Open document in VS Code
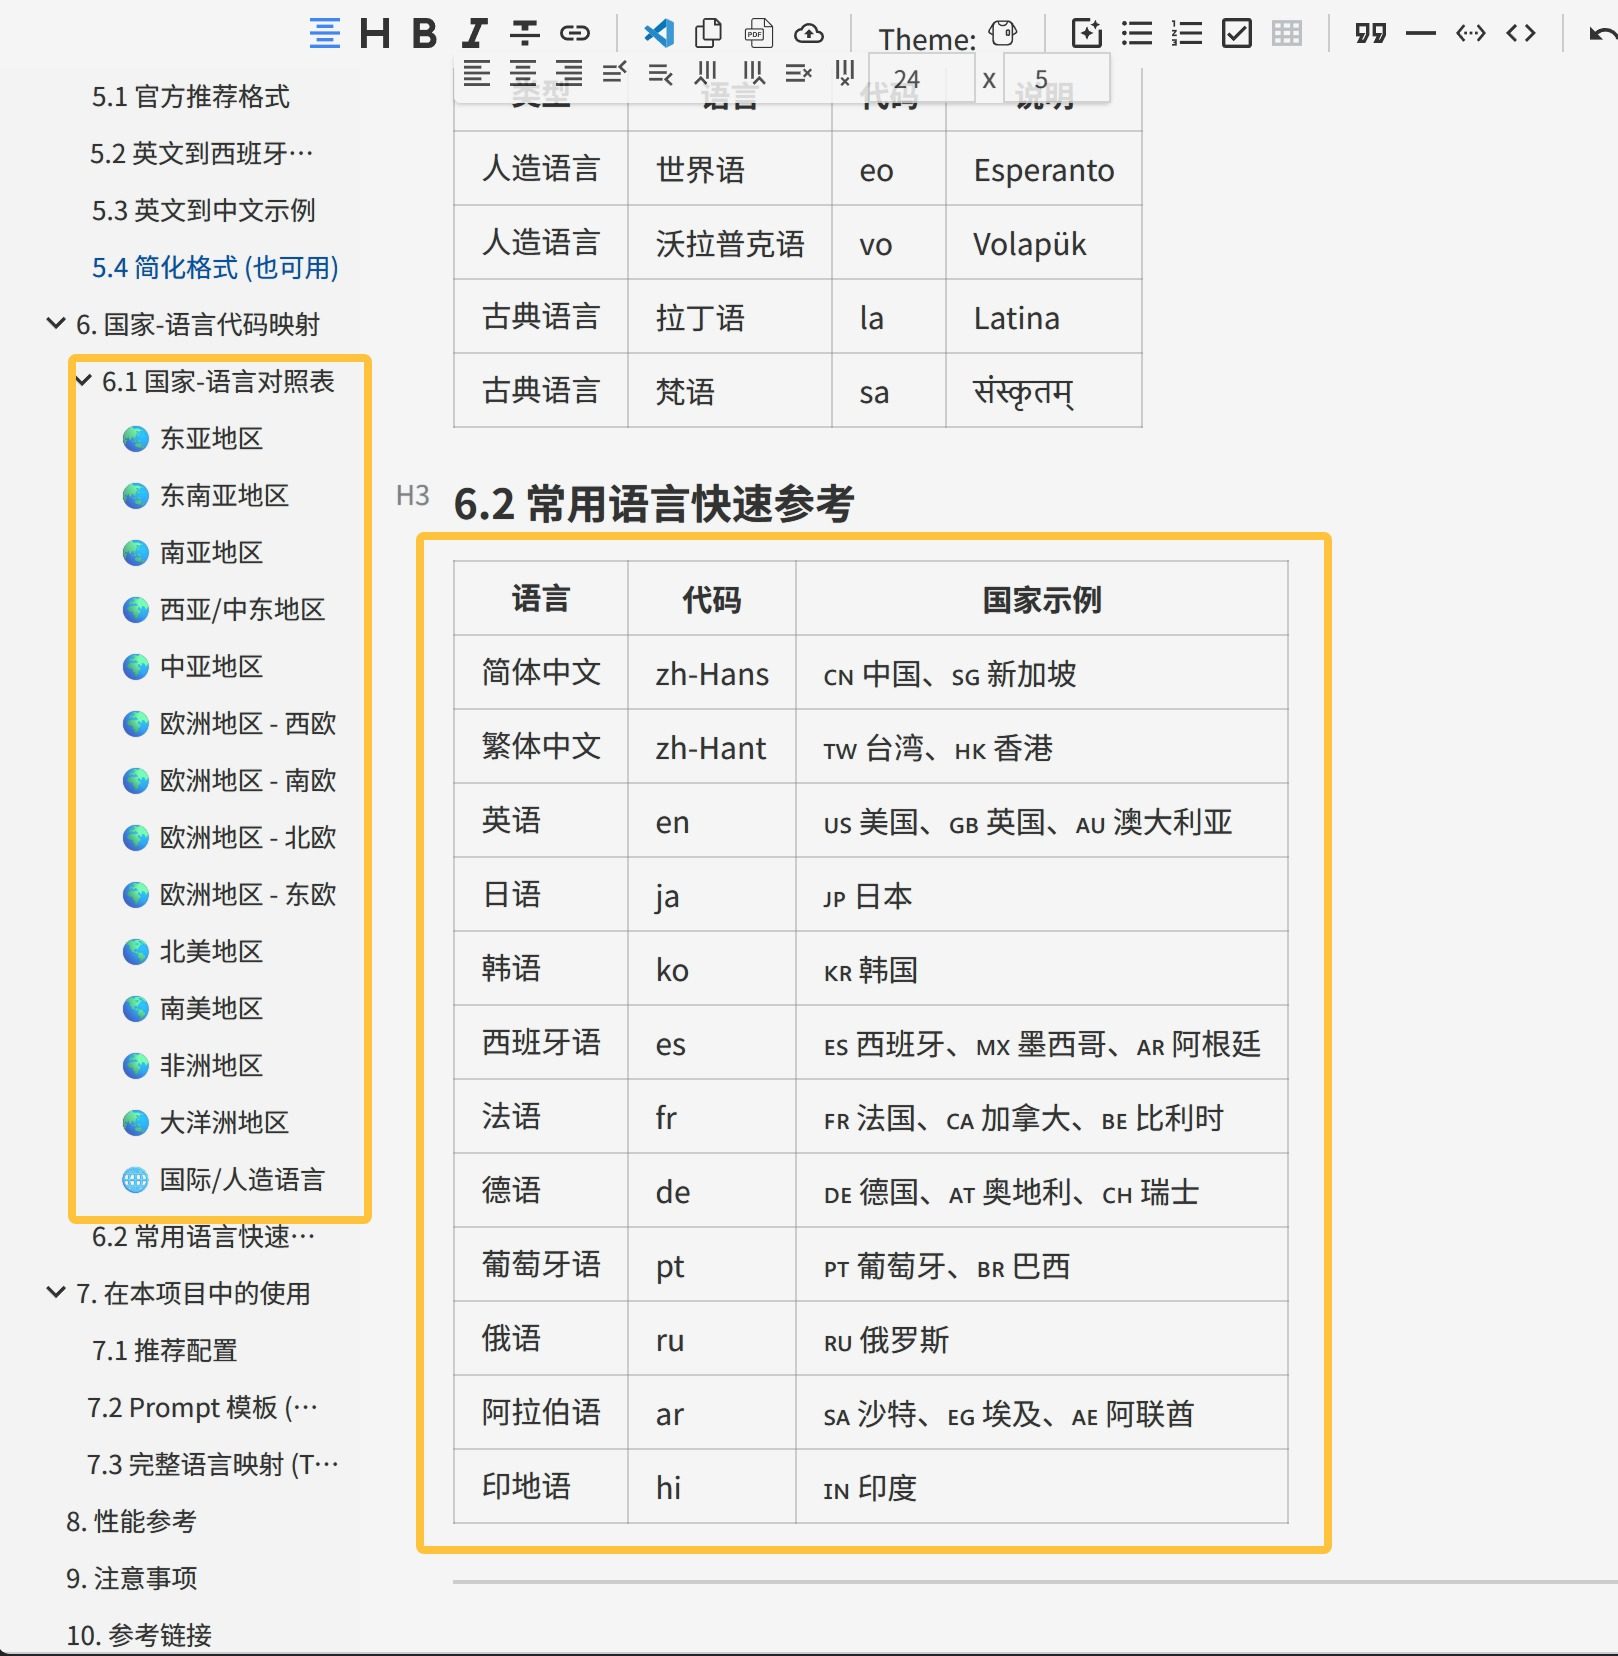Image resolution: width=1618 pixels, height=1656 pixels. [x=658, y=34]
